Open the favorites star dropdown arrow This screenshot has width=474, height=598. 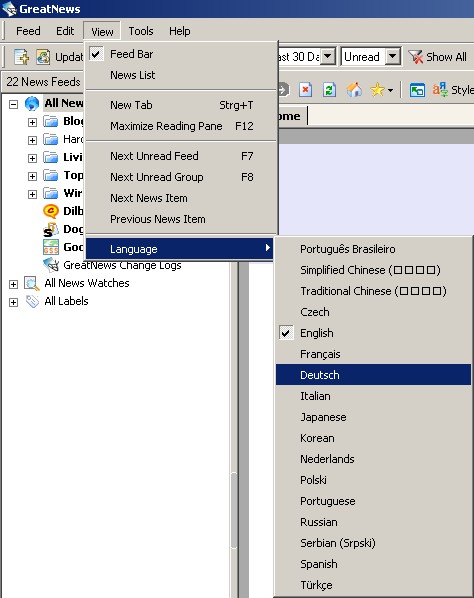pyautogui.click(x=390, y=91)
